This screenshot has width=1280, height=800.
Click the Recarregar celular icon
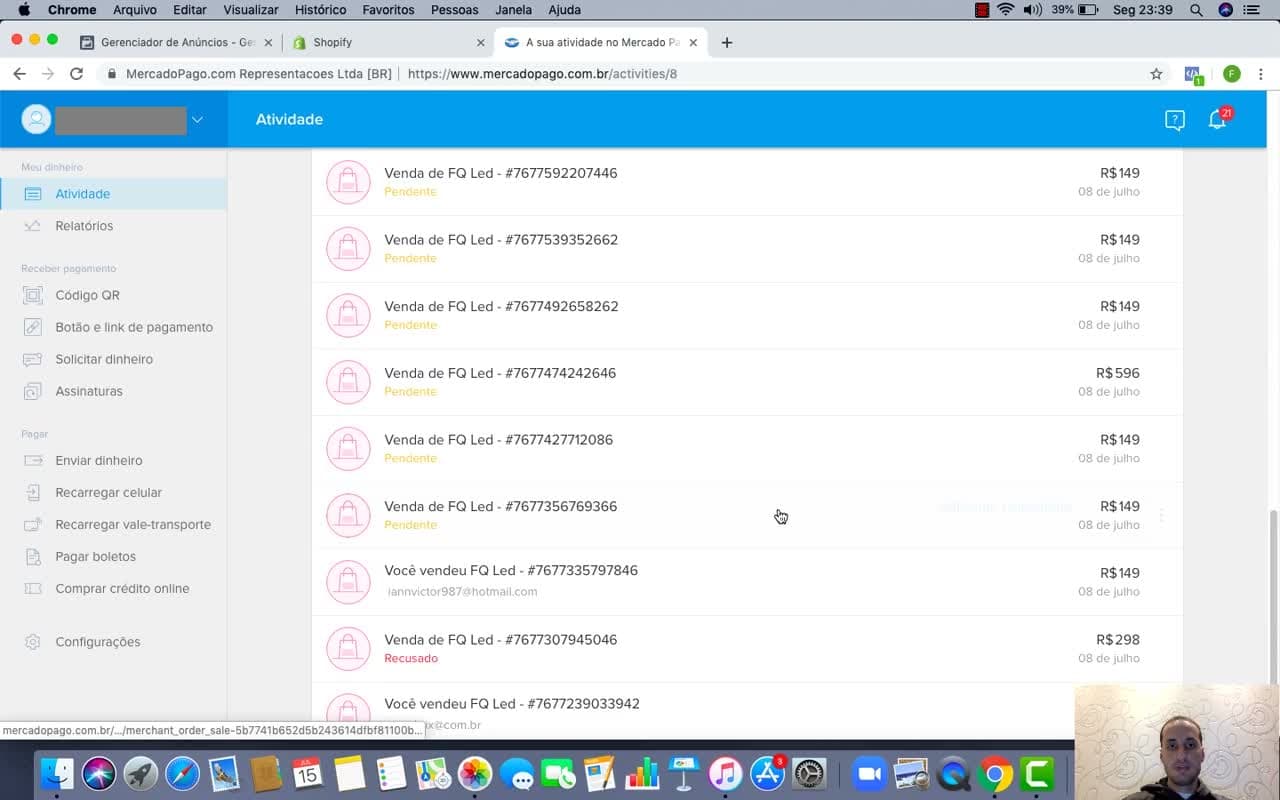(x=33, y=493)
